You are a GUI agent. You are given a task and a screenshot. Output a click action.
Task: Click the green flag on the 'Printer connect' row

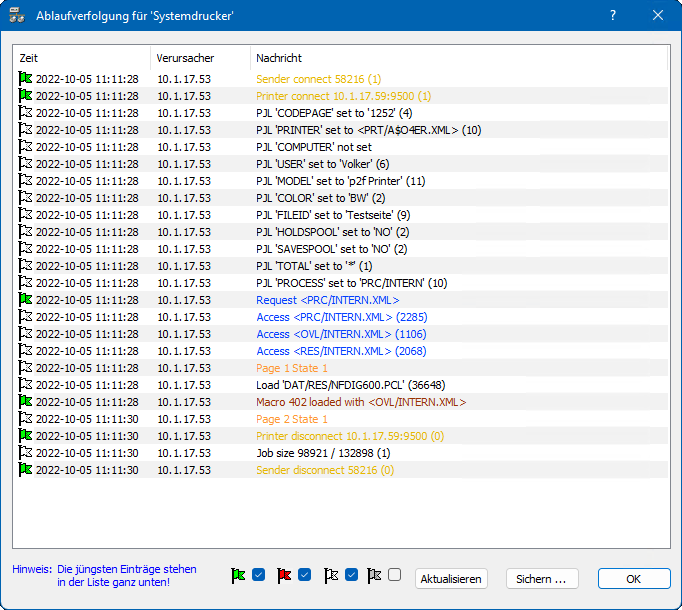(x=26, y=96)
